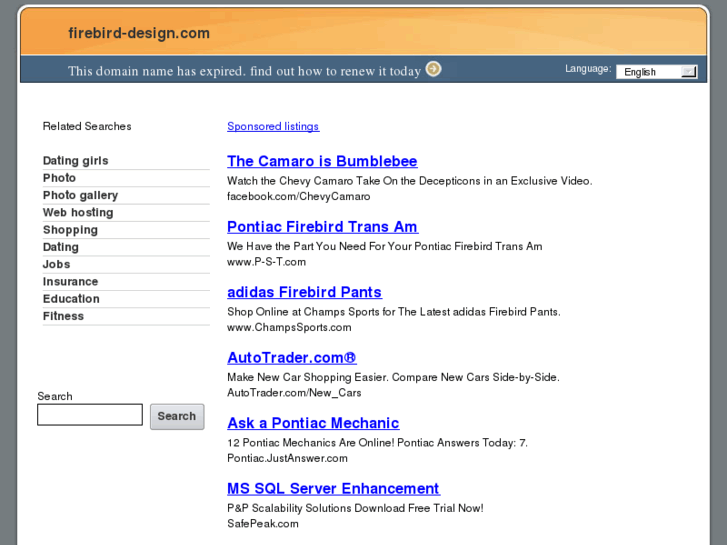727x545 pixels.
Task: Click www.P-S-T.com URL text
Action: [267, 262]
